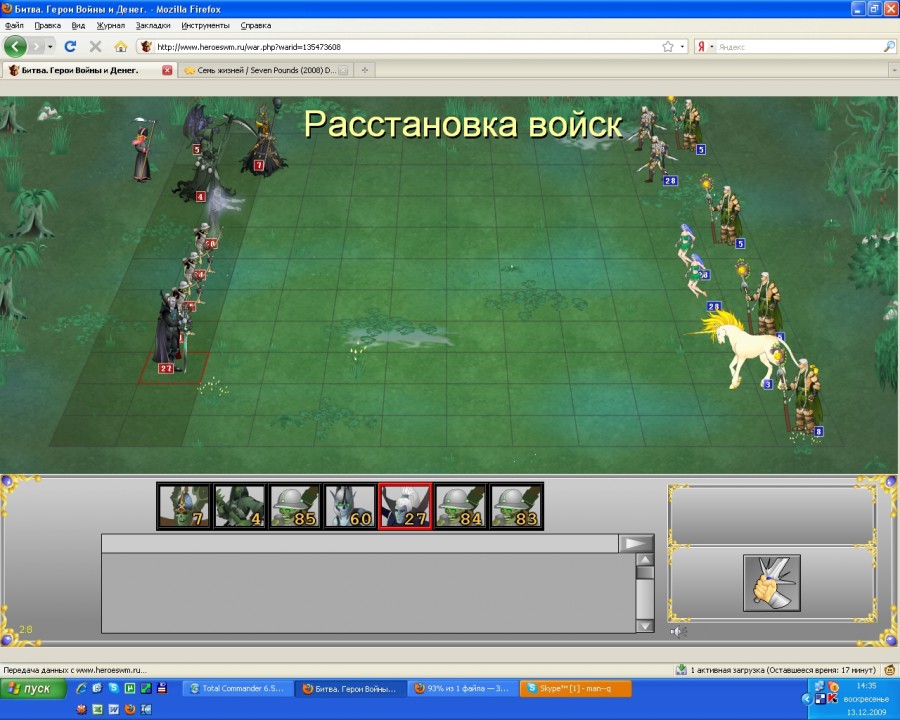Open the back/forward history dropdown
The width and height of the screenshot is (900, 720).
[51, 47]
